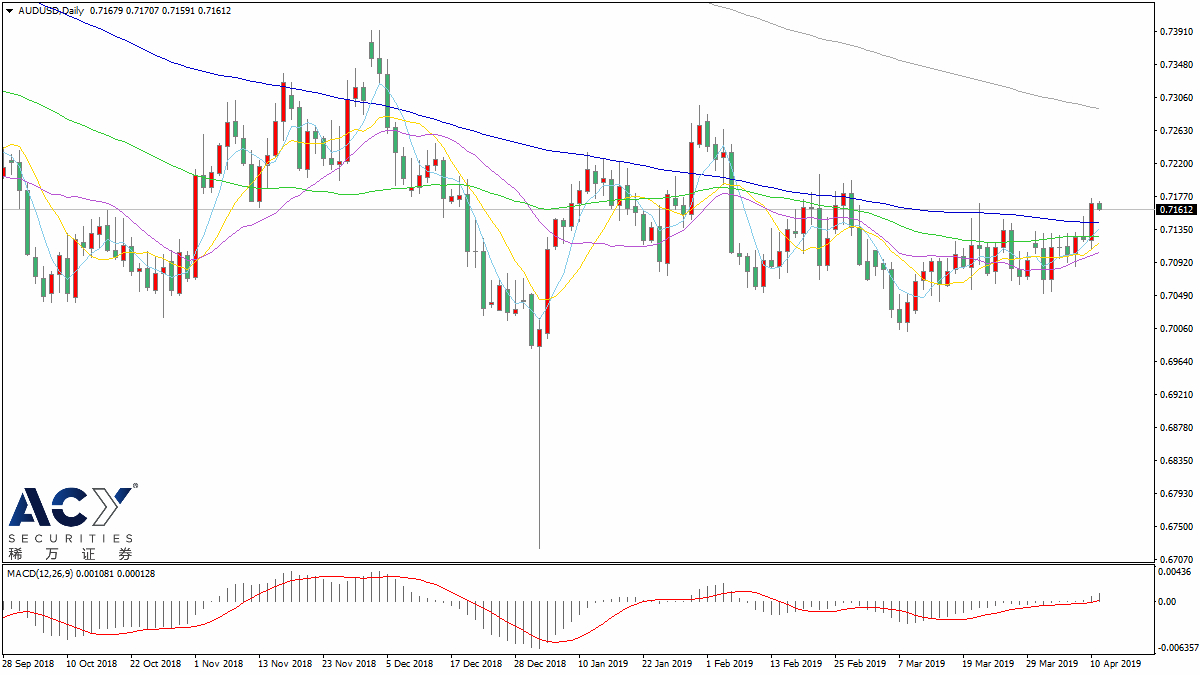Click the highest green candle in early December
1200x675 pixels.
[x=372, y=47]
